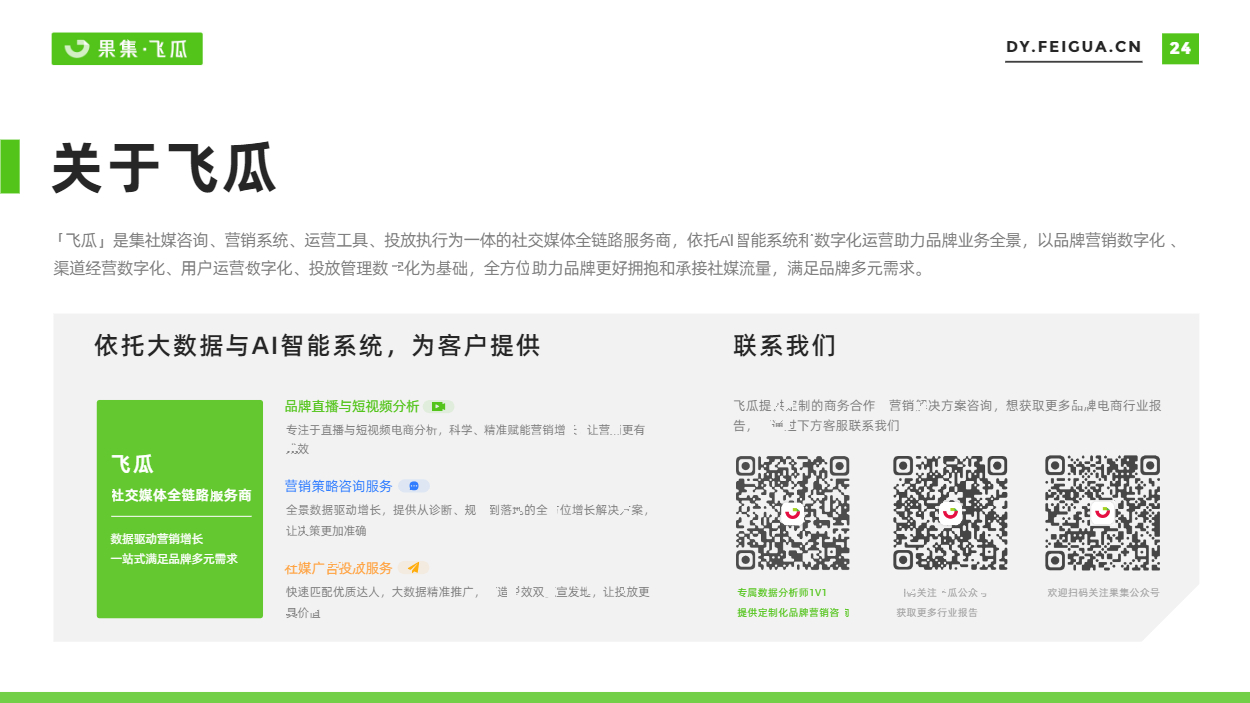
Task: Open the DY.FEIGUA.CN link
Action: pyautogui.click(x=1073, y=47)
